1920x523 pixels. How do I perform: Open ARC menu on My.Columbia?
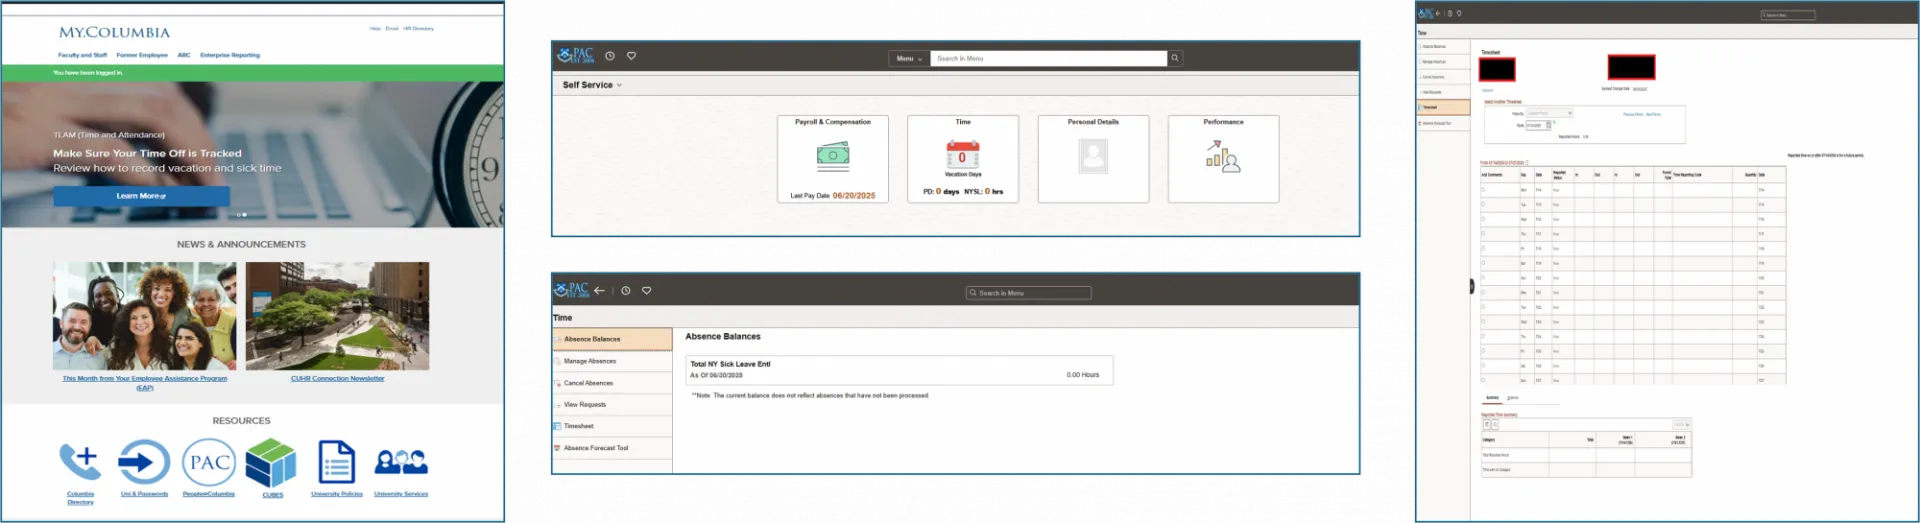point(184,55)
